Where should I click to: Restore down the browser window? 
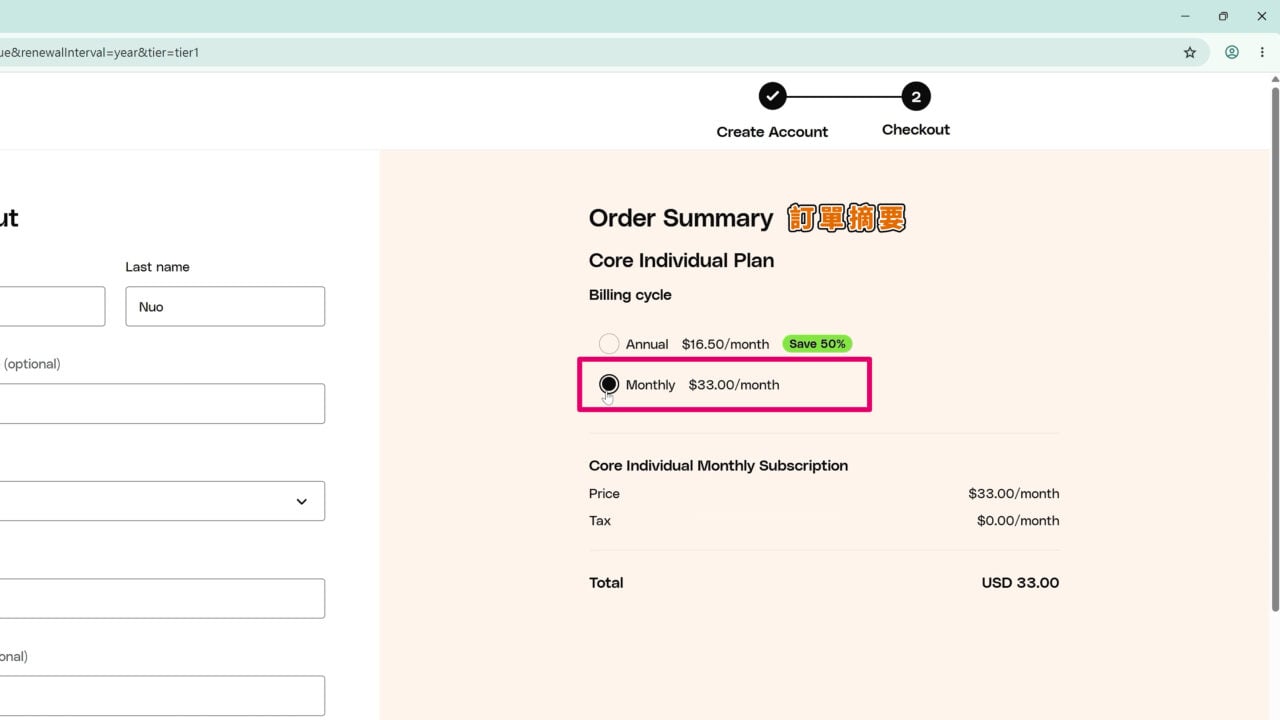click(1223, 16)
